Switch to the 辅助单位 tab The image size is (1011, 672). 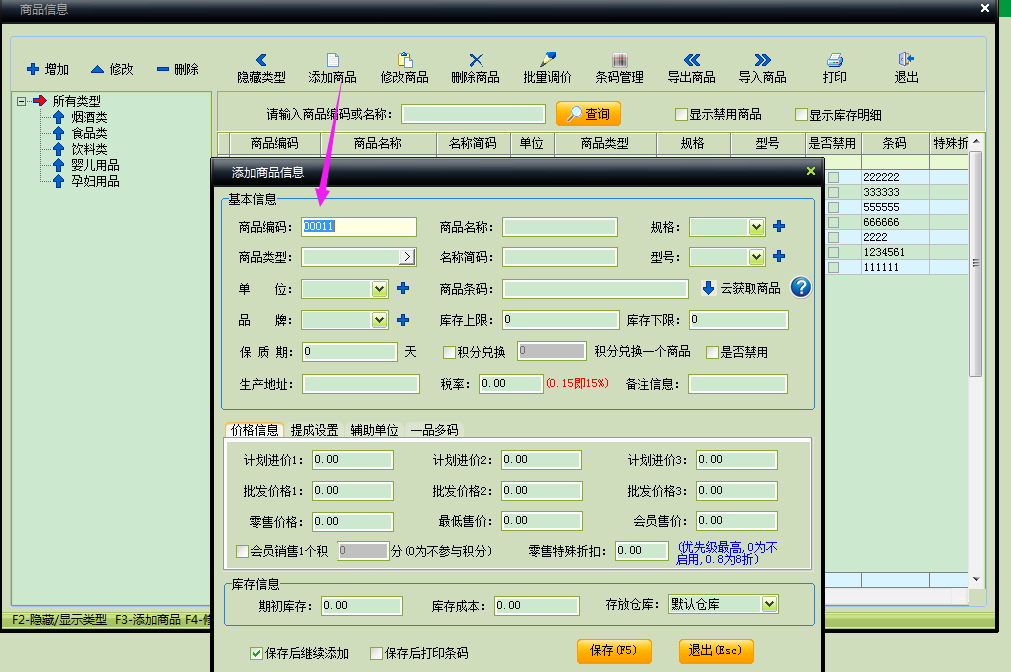375,430
